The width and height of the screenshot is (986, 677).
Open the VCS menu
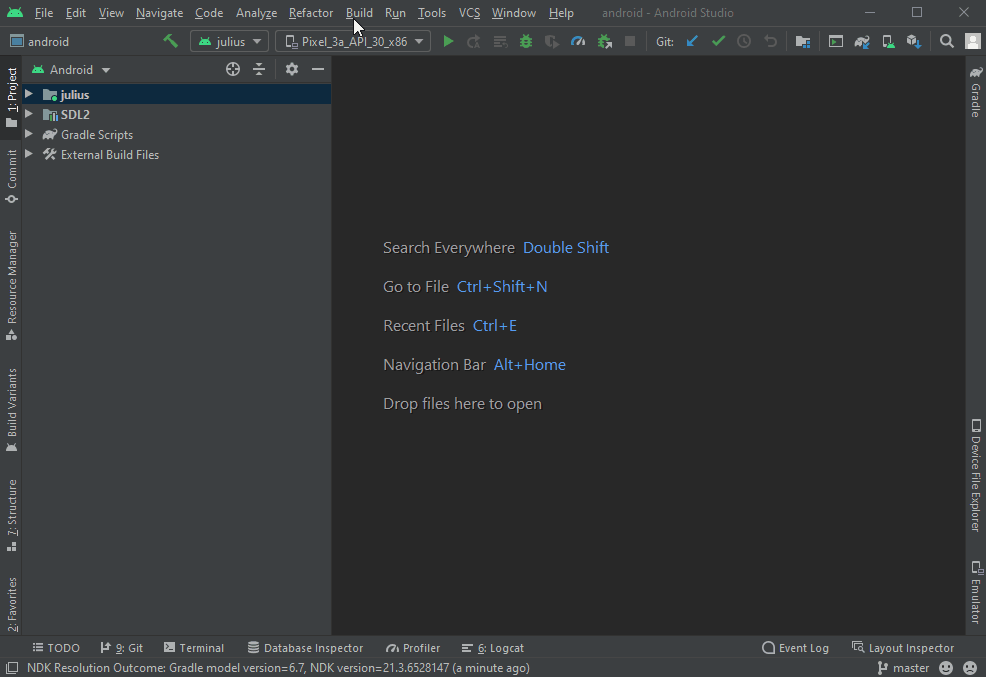coord(469,13)
